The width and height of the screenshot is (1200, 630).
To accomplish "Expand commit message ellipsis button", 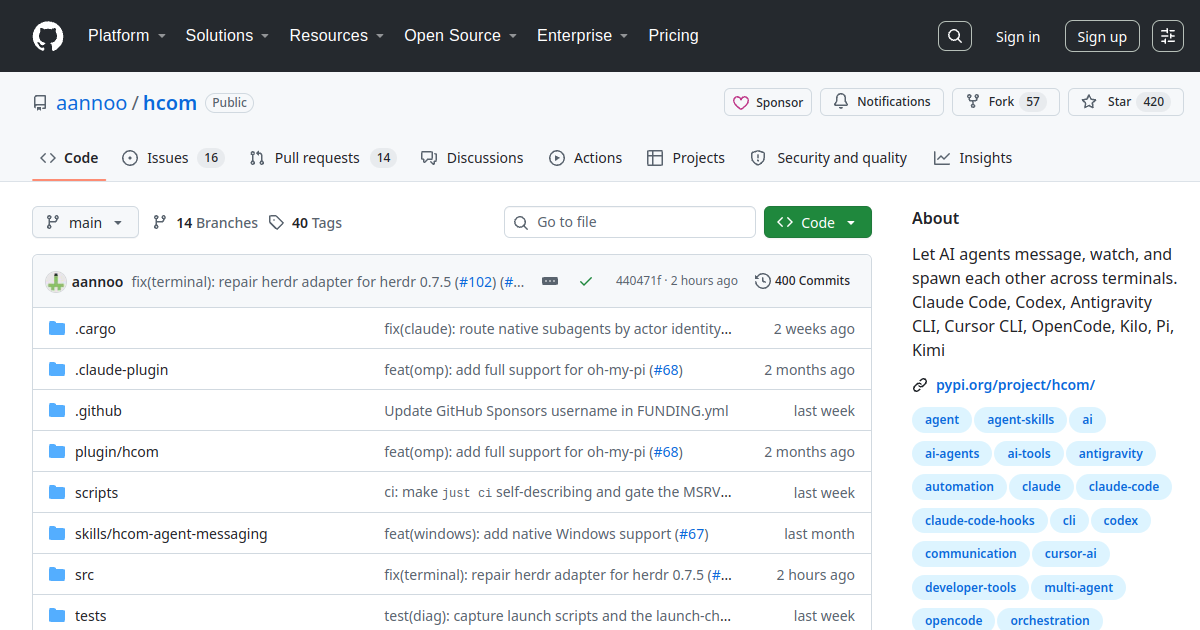I will click(x=550, y=282).
